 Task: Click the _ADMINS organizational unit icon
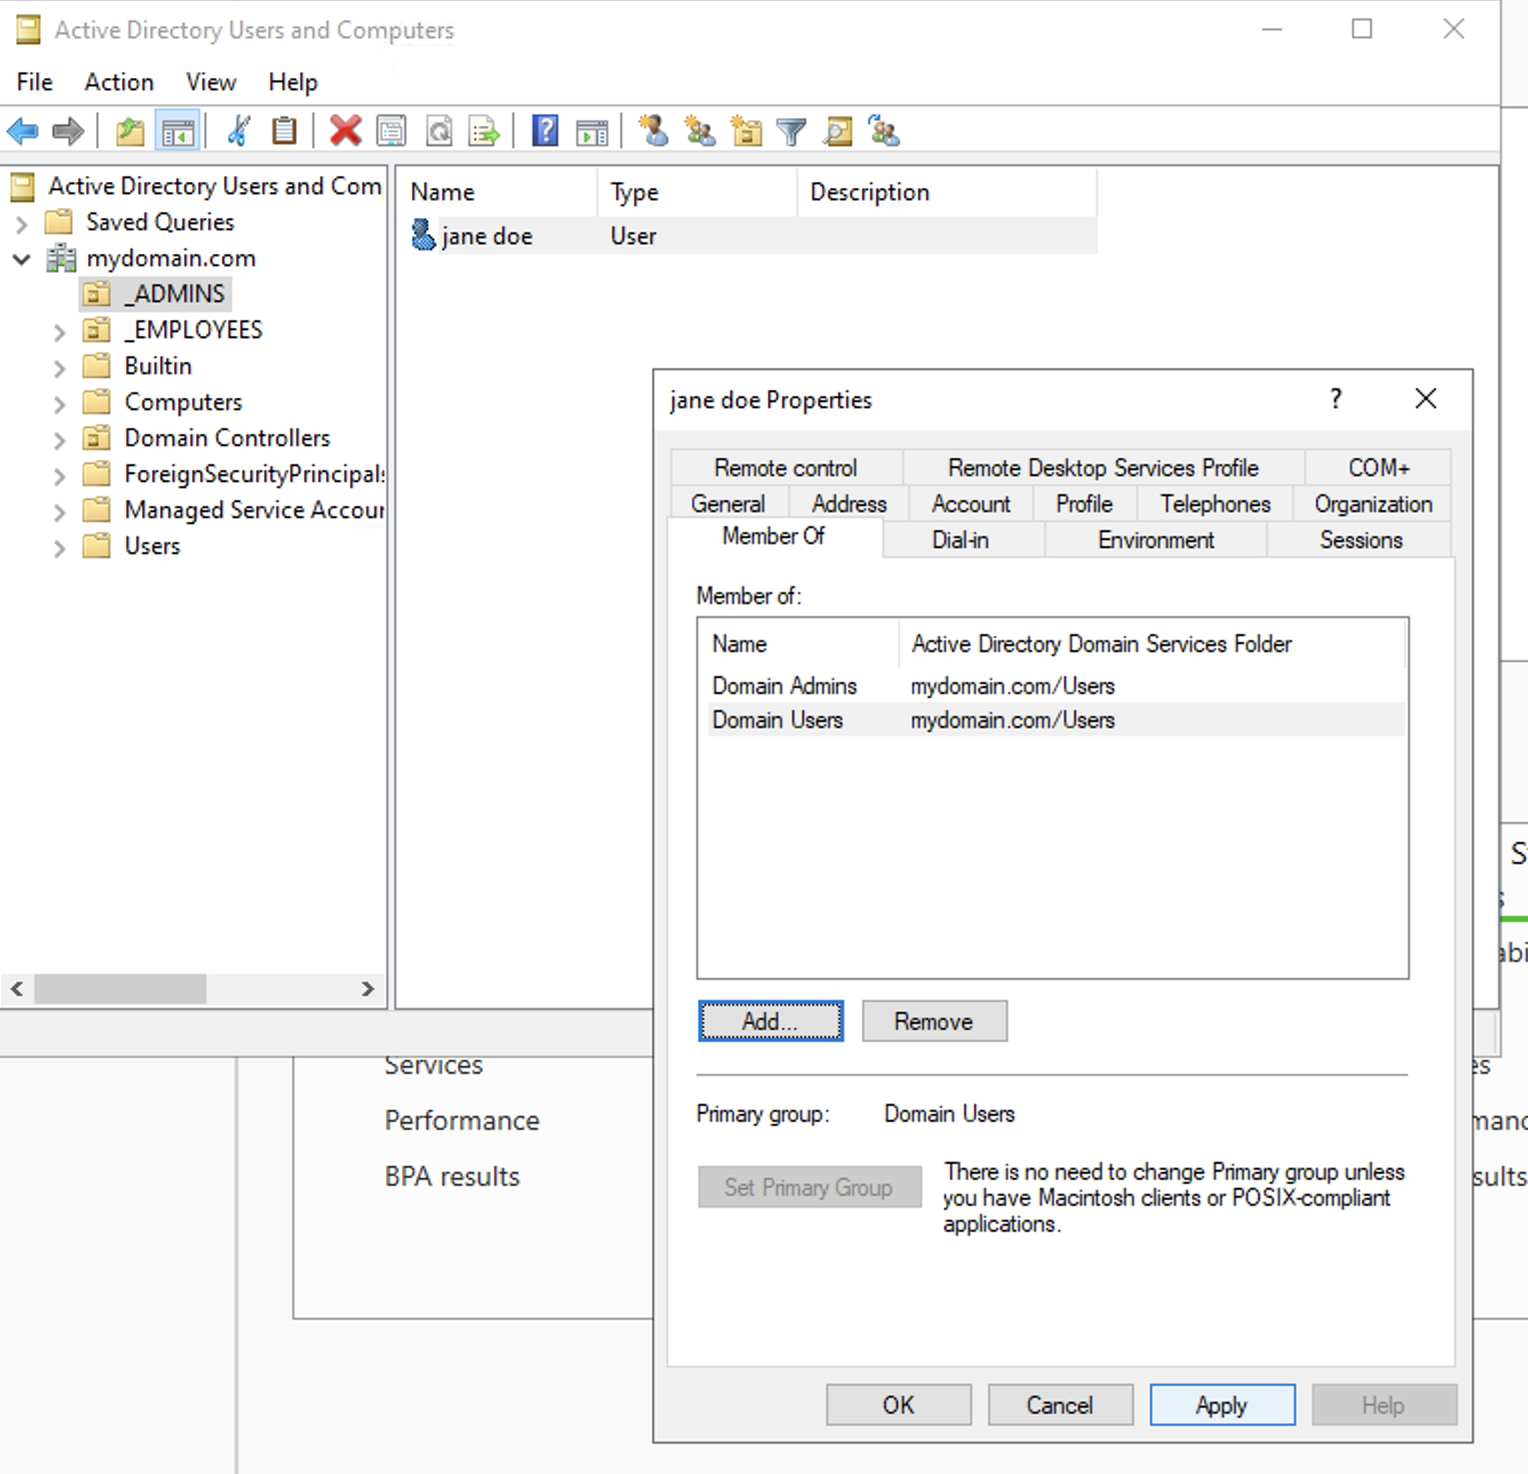(97, 294)
